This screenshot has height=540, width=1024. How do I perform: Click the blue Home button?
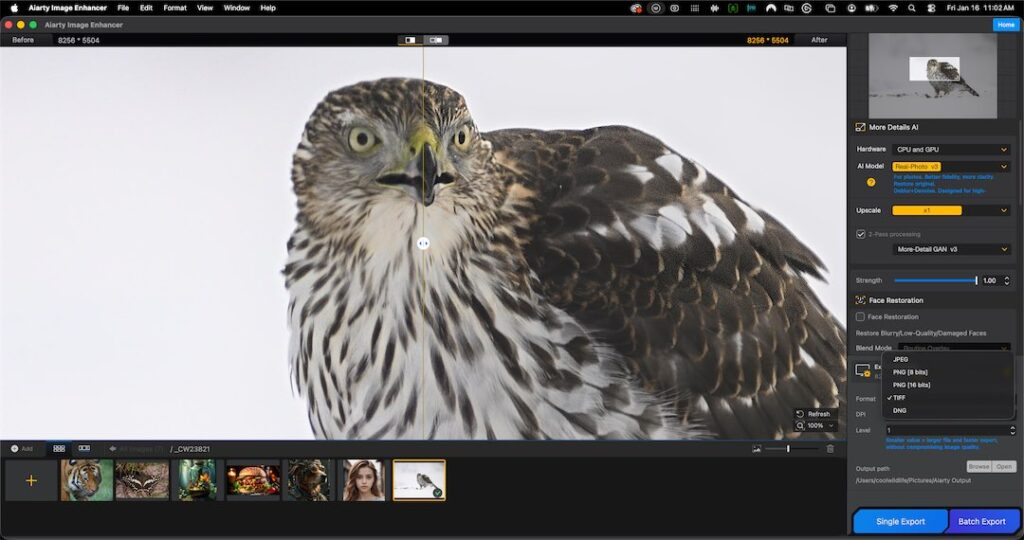coord(1006,25)
